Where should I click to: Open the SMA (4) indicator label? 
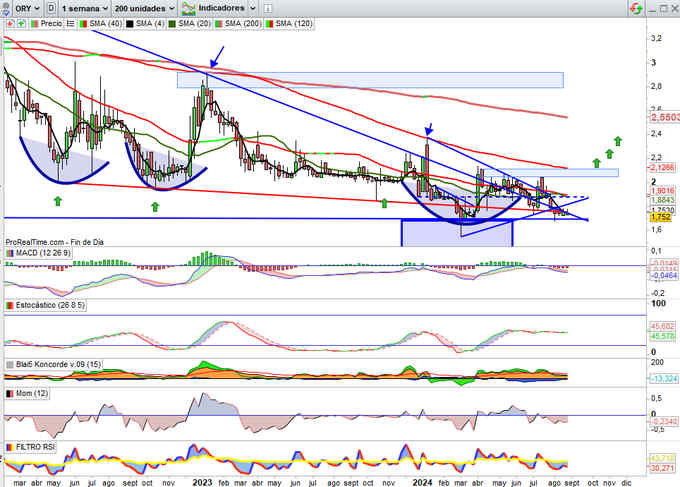click(x=150, y=23)
